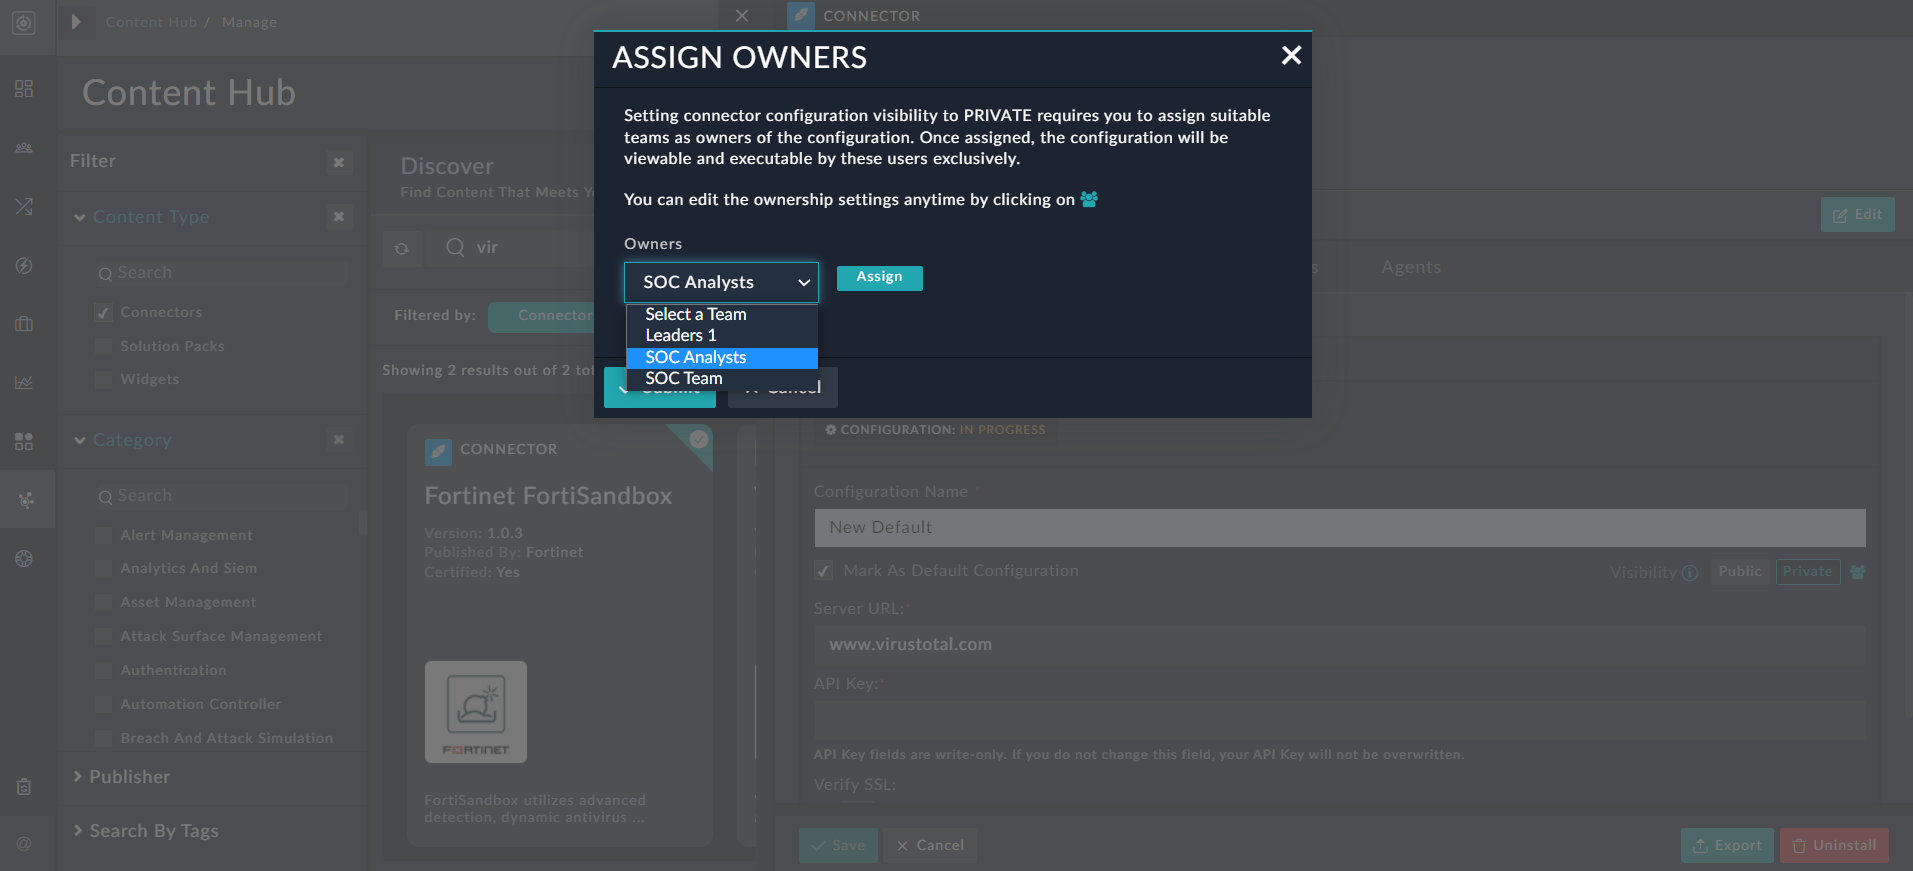Click the Export button
This screenshot has width=1913, height=871.
[1727, 845]
